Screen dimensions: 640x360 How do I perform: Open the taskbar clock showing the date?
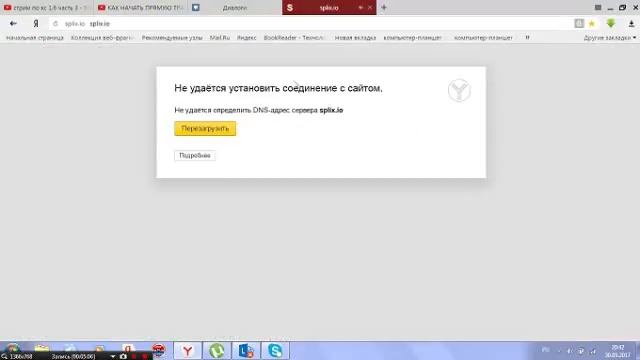[618, 351]
